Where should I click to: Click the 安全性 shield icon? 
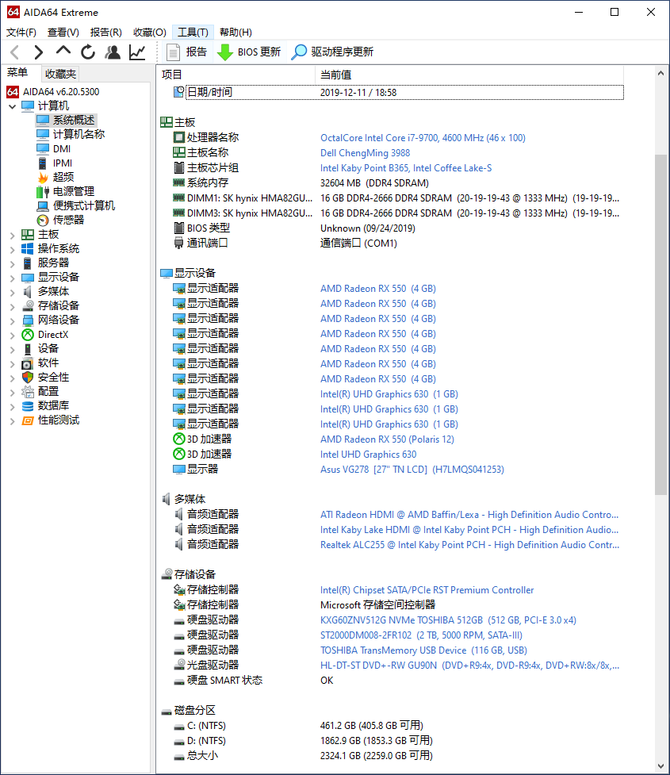tap(28, 378)
